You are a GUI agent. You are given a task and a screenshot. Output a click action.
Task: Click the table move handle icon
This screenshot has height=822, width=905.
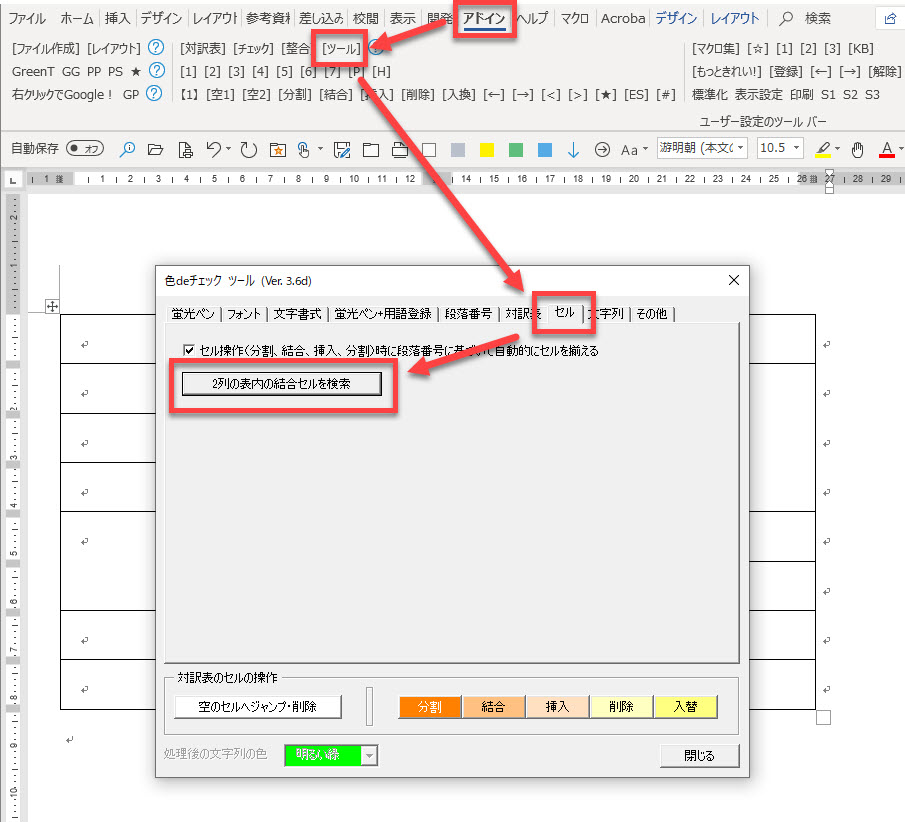pyautogui.click(x=53, y=306)
